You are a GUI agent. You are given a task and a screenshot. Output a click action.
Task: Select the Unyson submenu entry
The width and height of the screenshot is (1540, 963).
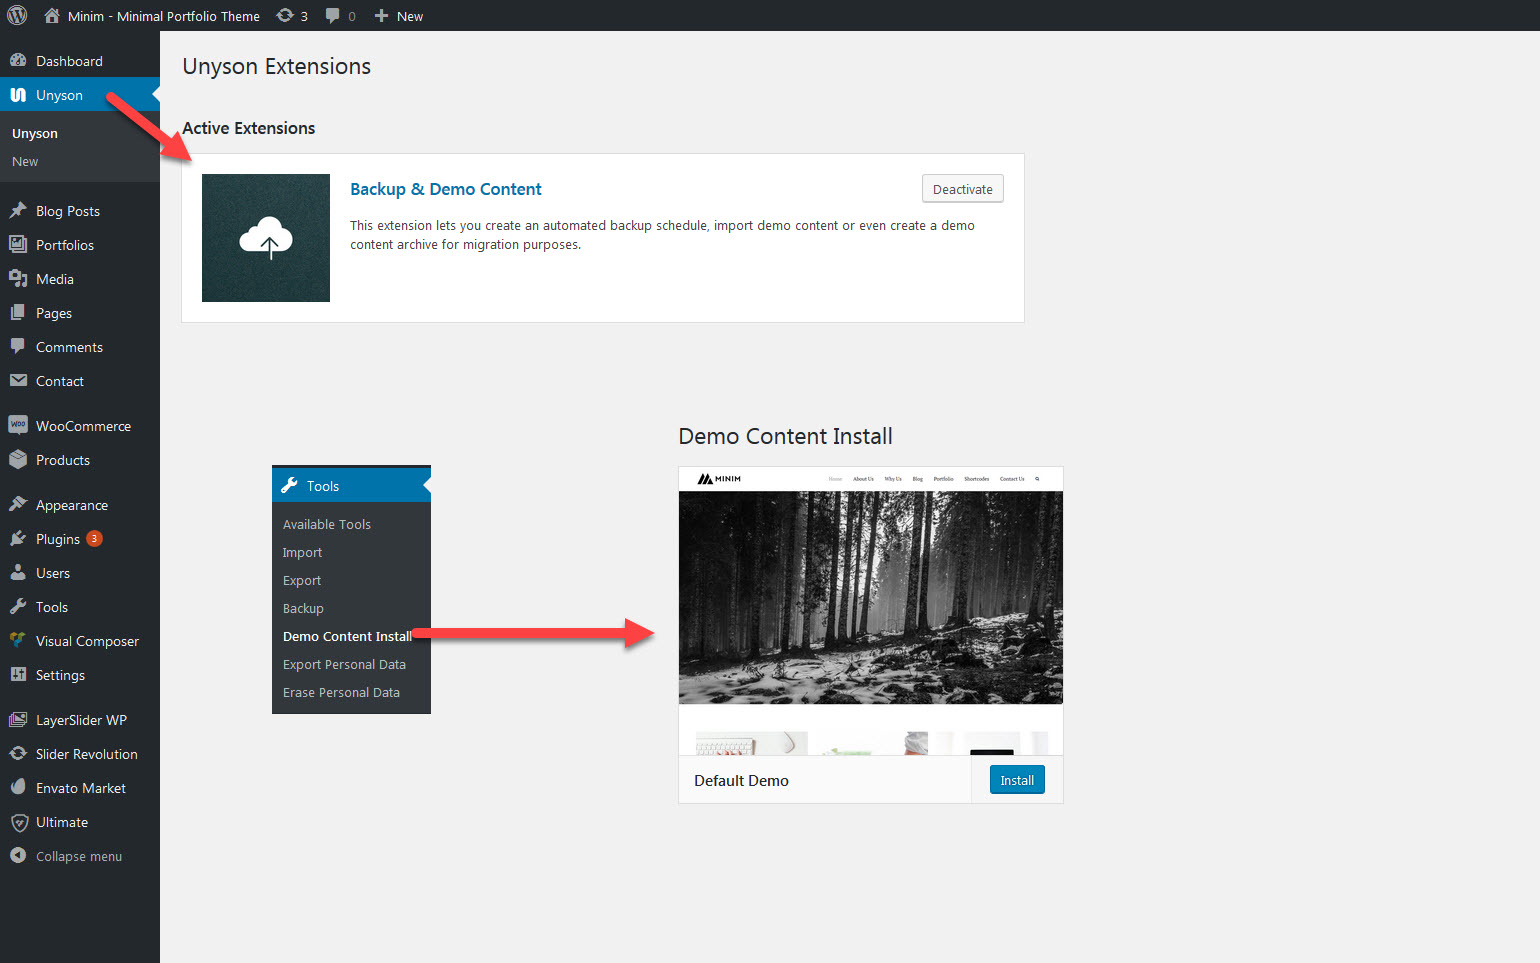click(x=35, y=134)
